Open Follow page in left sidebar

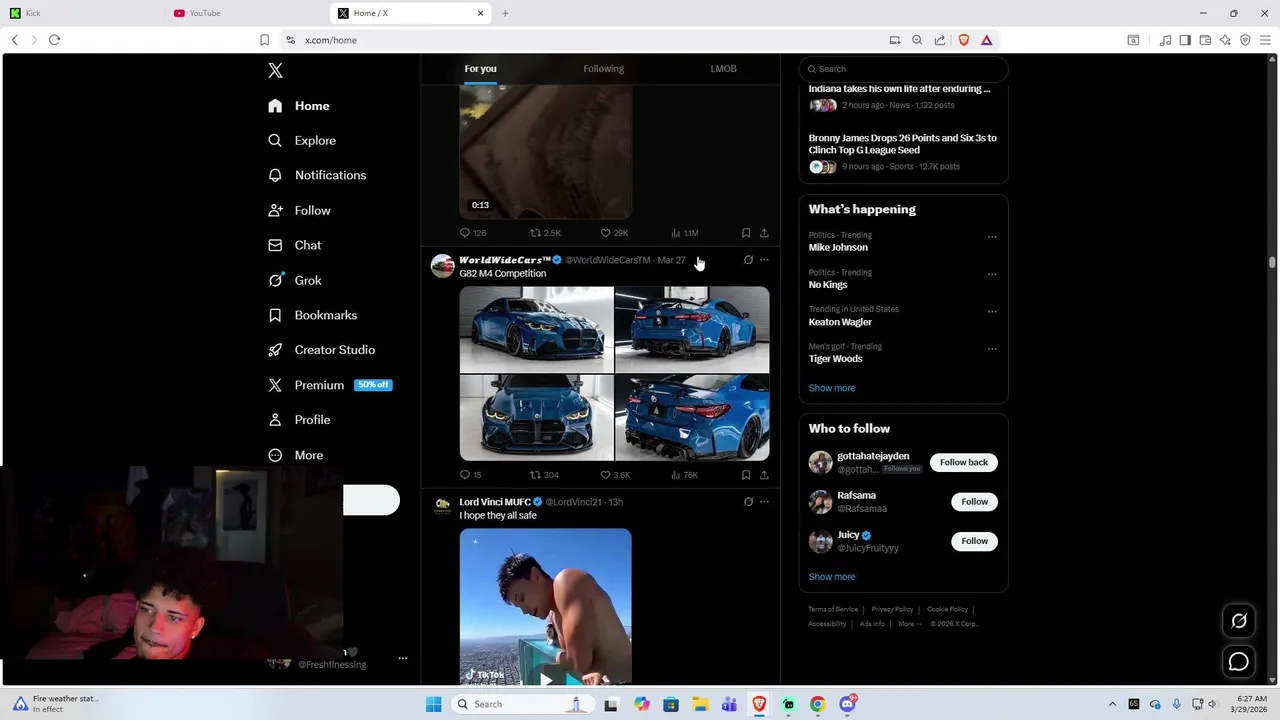tap(299, 210)
